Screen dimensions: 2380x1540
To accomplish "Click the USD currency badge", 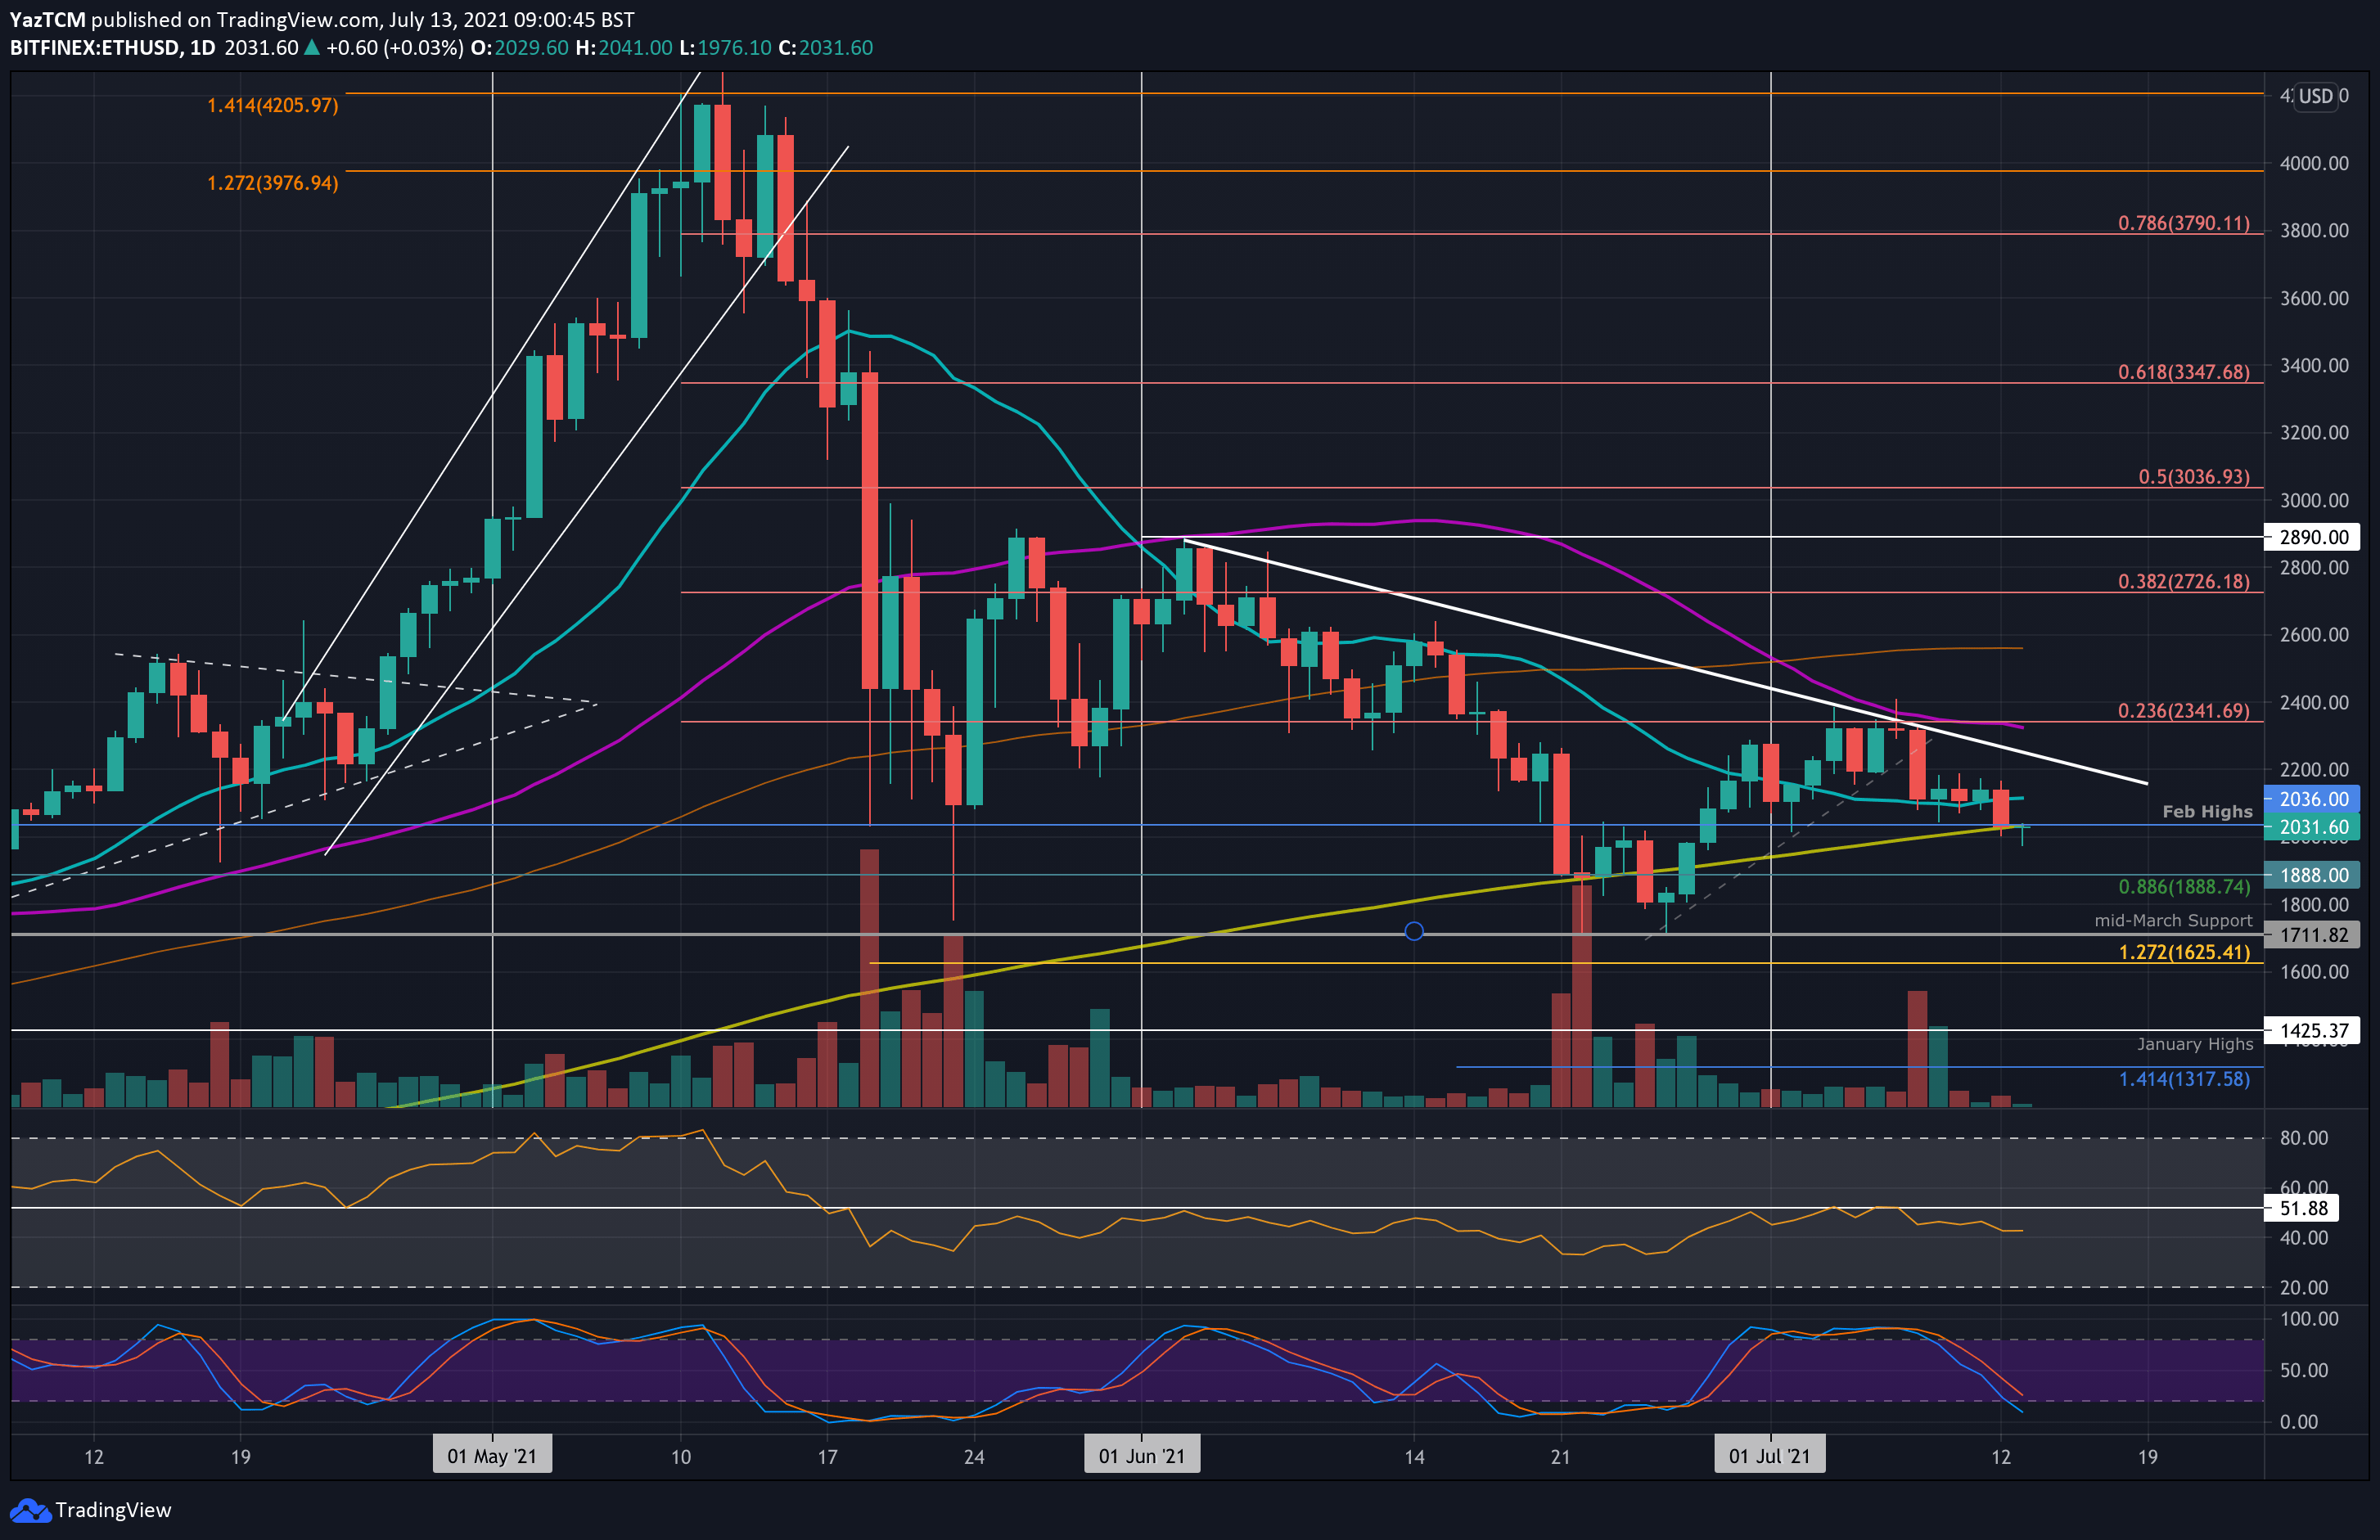I will [2315, 96].
